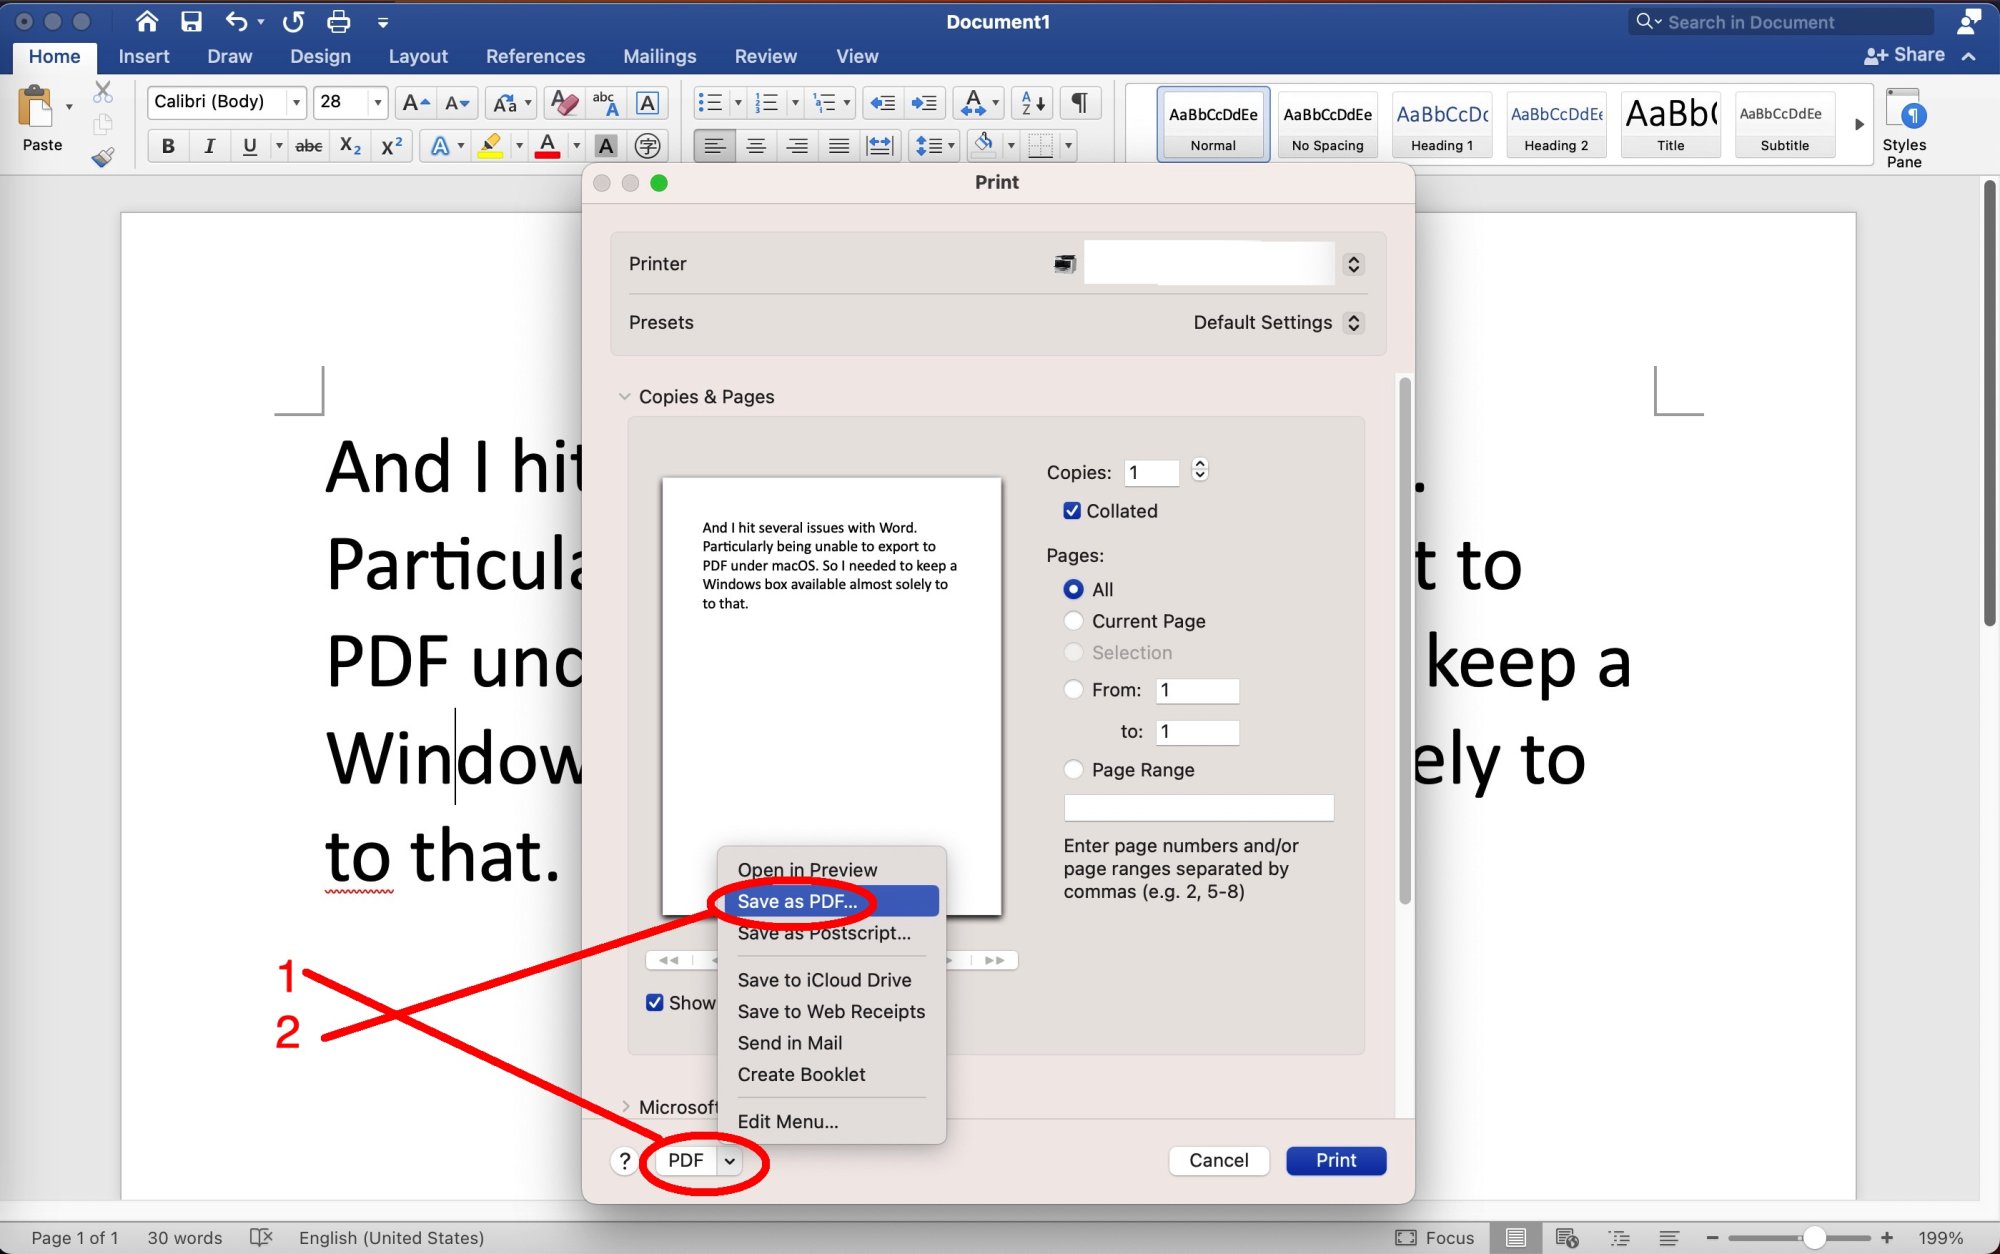
Task: Click the print icon in title bar
Action: (339, 21)
